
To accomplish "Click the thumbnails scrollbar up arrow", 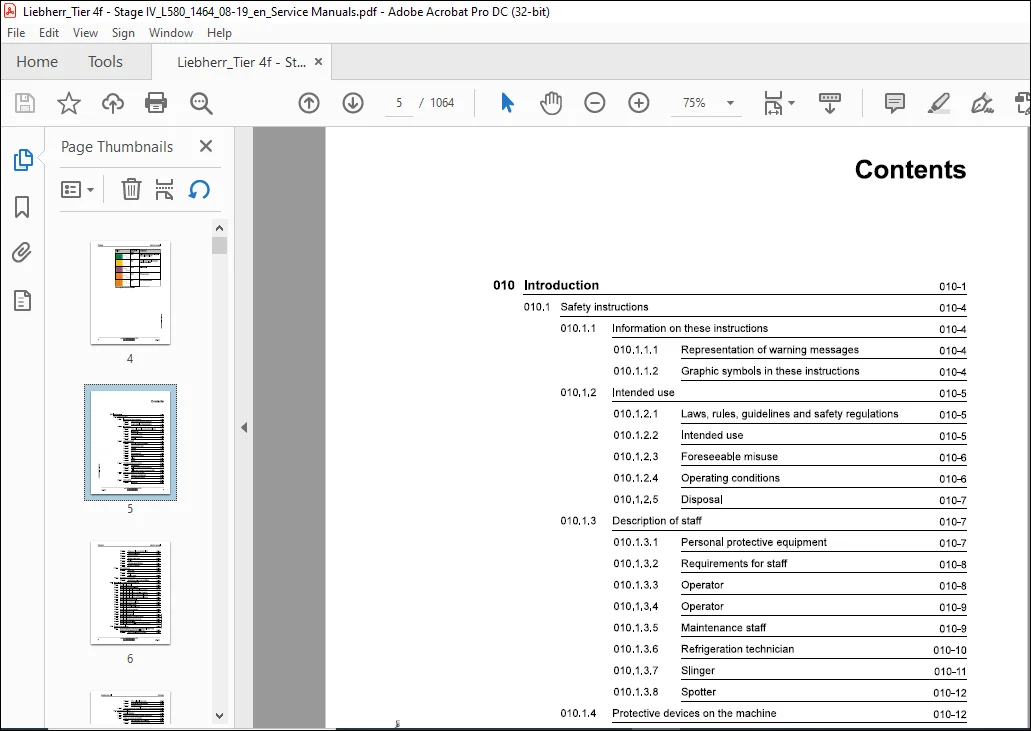I will (x=220, y=228).
